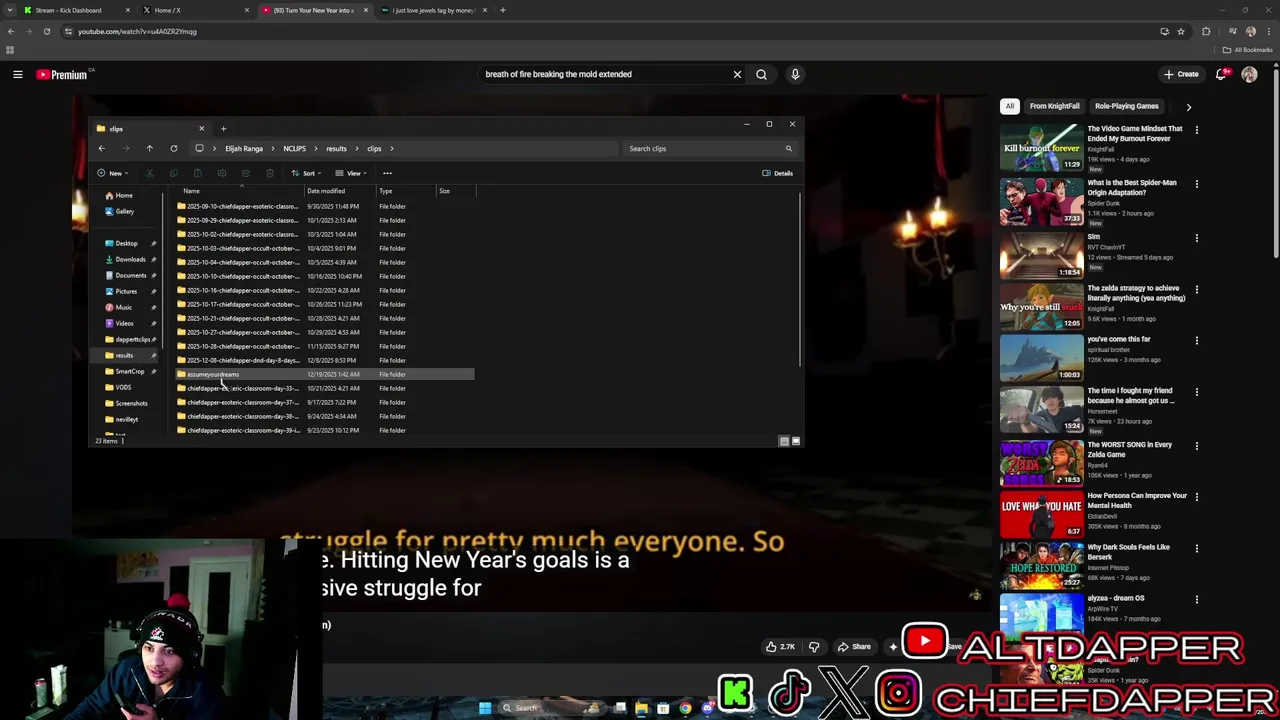Click the YouTube Premium logo
The image size is (1280, 720).
tap(62, 74)
